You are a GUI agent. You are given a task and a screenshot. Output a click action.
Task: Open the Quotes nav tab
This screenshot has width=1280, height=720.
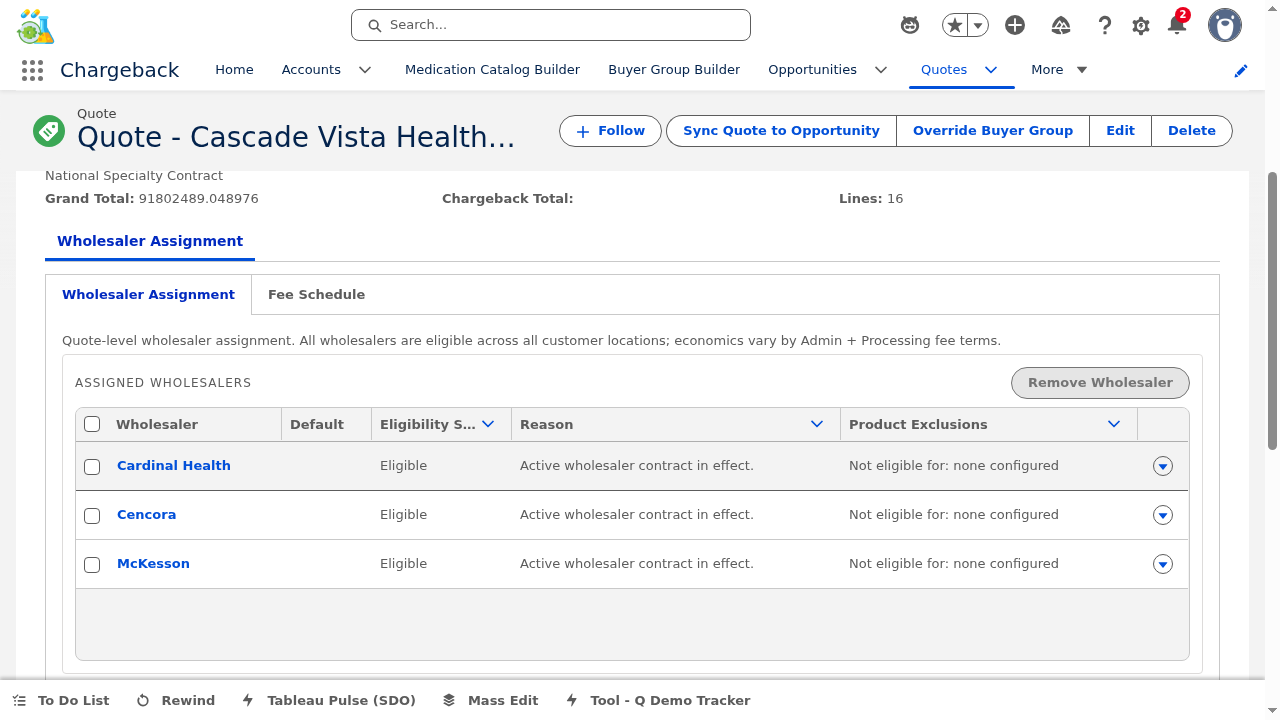pos(944,70)
